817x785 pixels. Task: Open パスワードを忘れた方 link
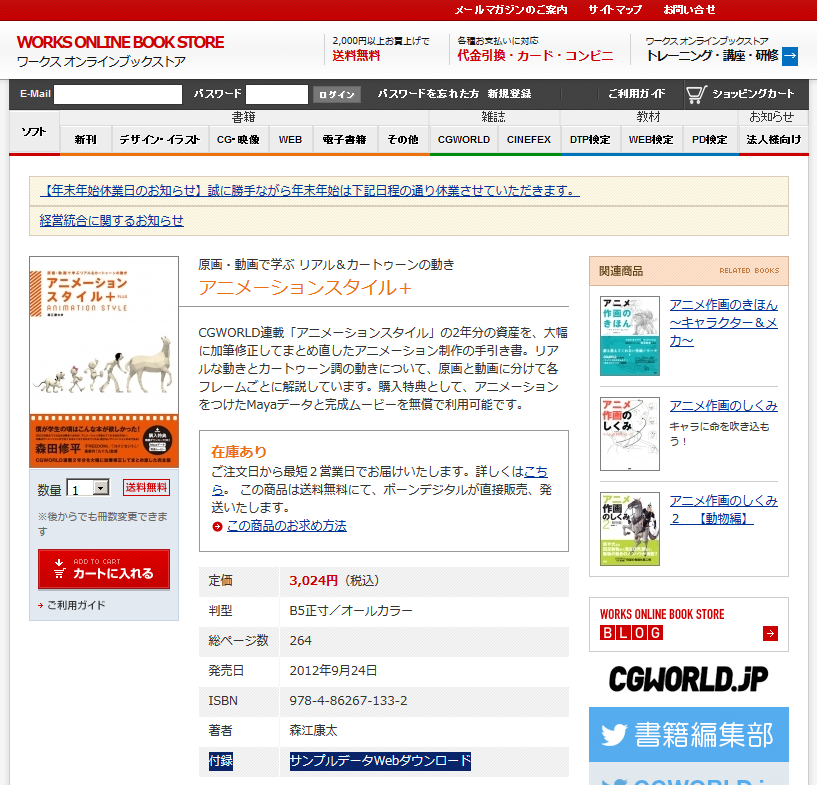coord(428,94)
